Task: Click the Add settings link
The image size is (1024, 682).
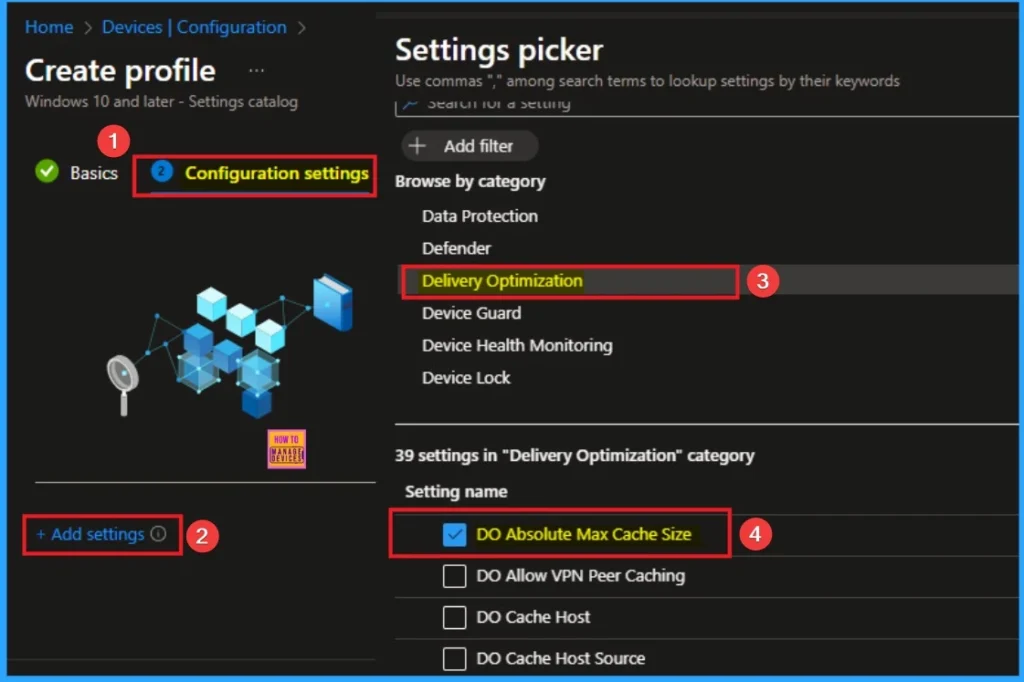Action: (x=96, y=534)
